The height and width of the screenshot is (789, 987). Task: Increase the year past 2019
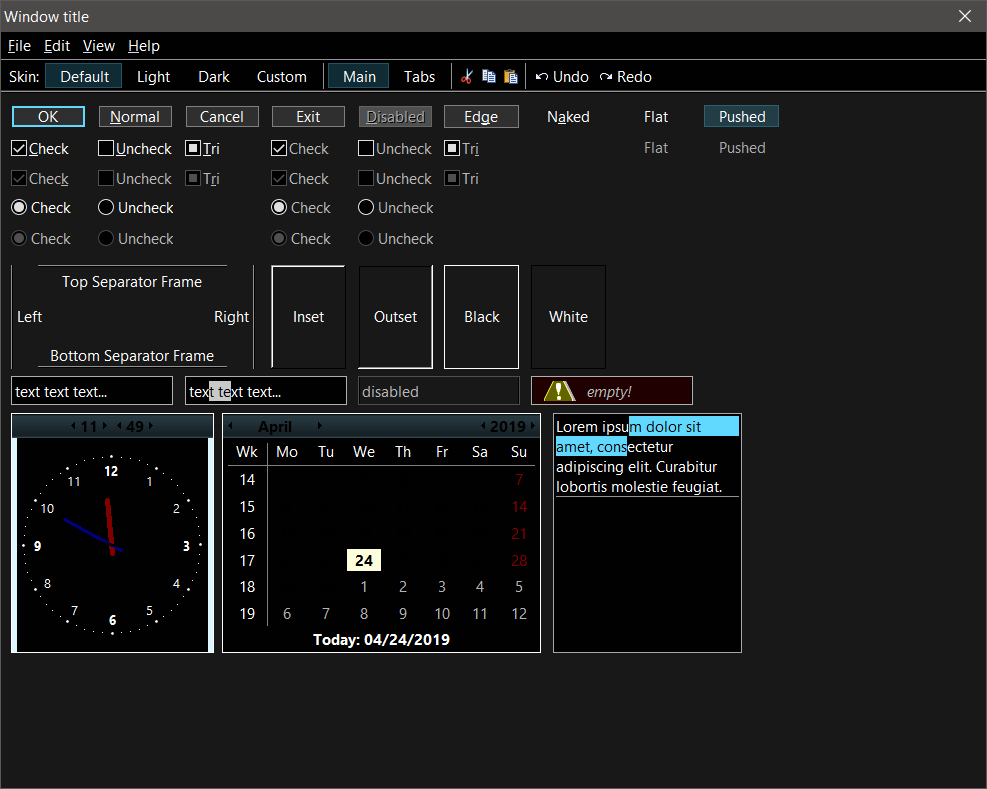click(533, 426)
